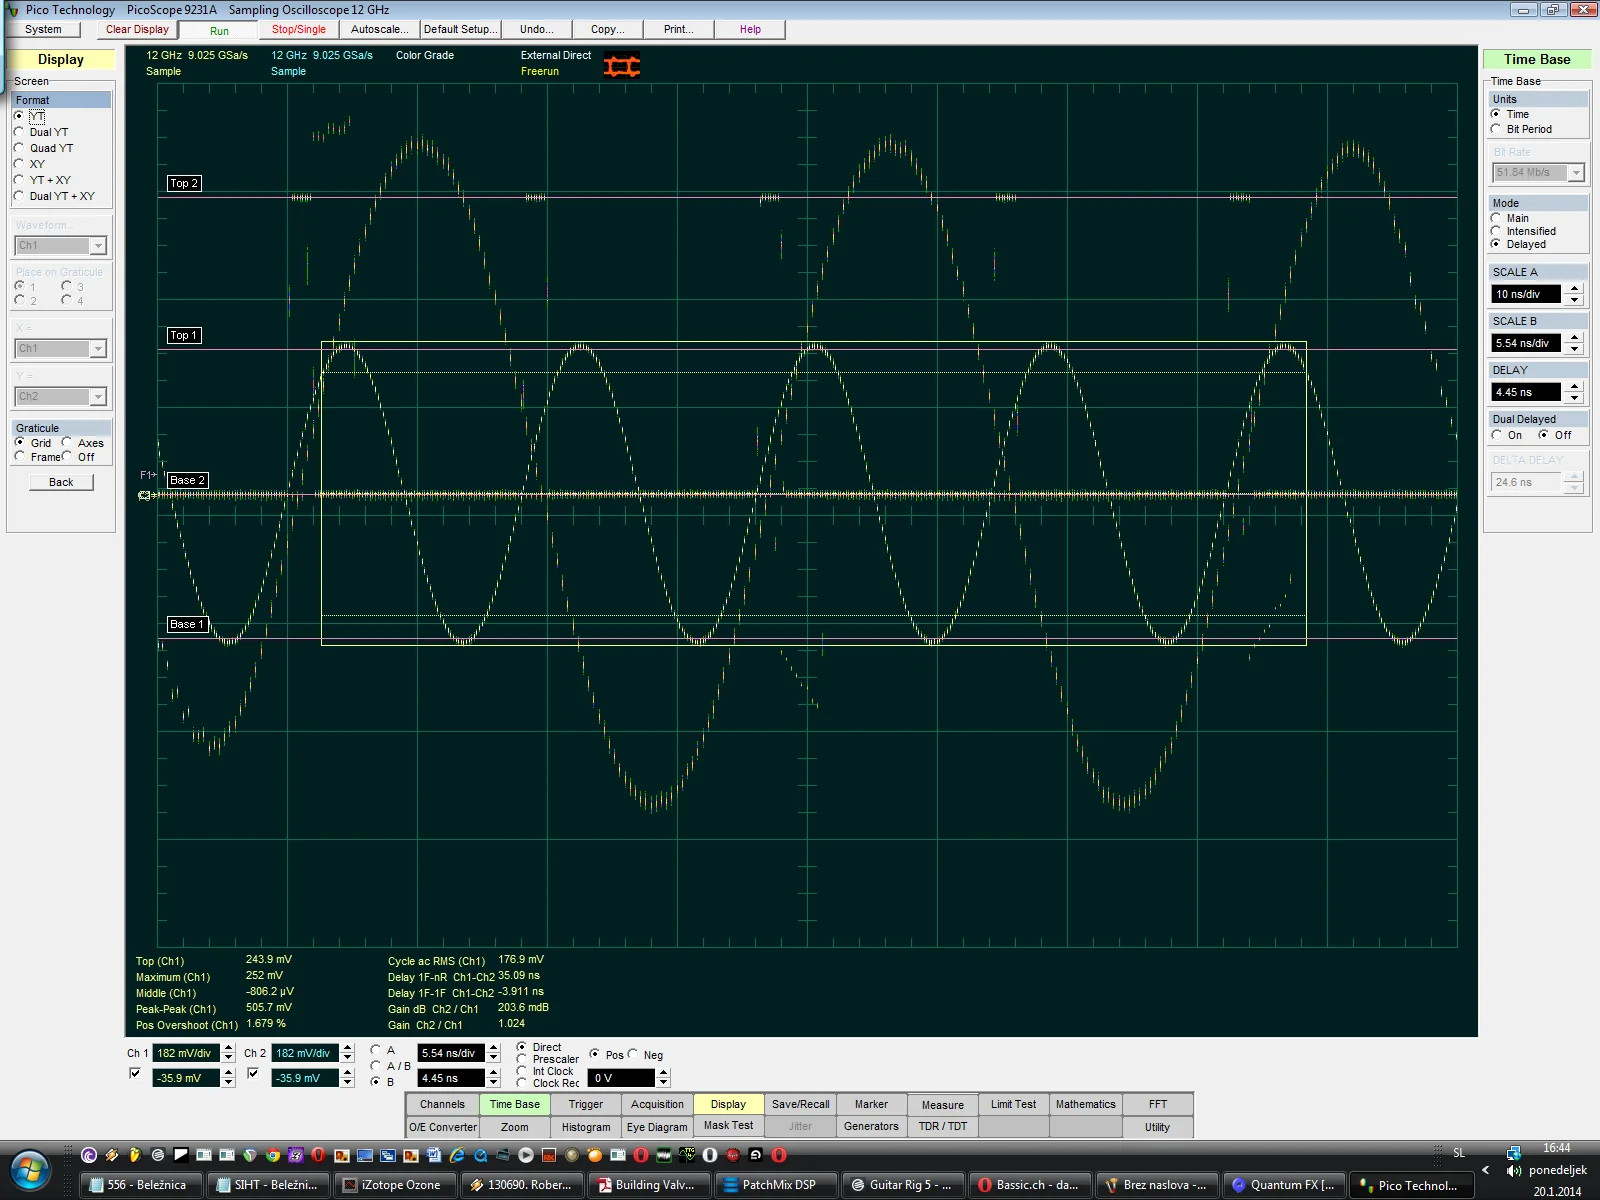The width and height of the screenshot is (1600, 1200).
Task: Uncheck the Ch 1 enable checkbox
Action: [135, 1073]
